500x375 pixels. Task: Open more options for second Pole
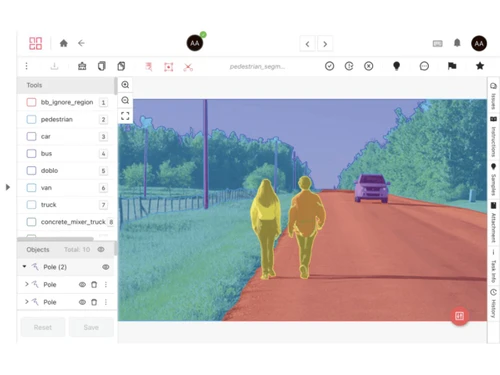click(x=106, y=302)
